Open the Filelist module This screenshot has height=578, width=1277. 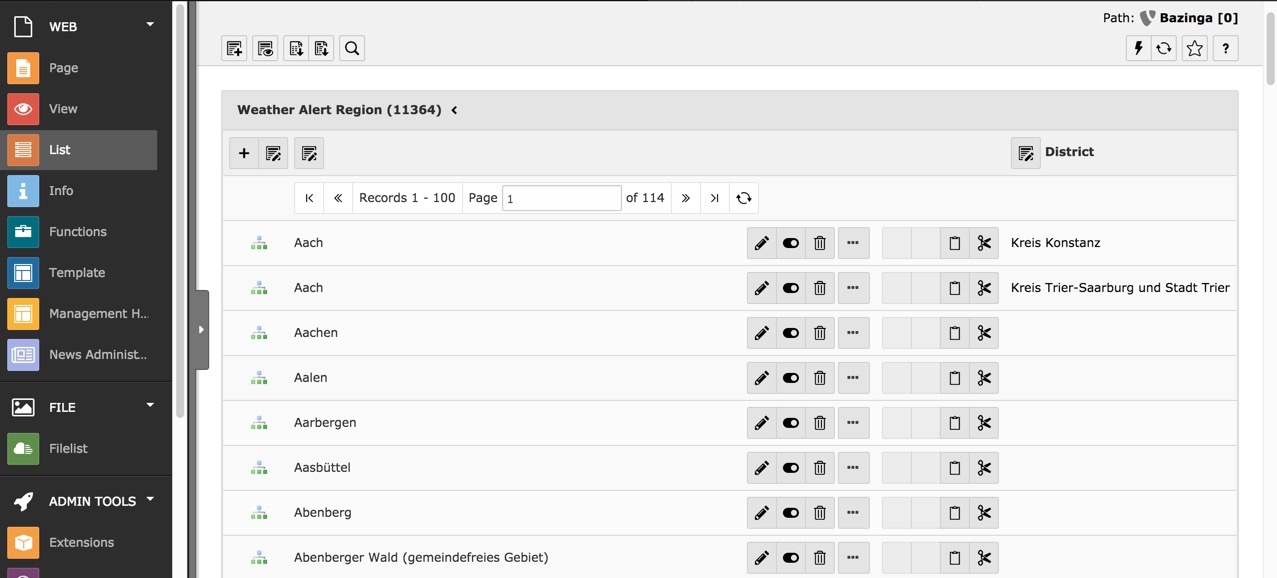tap(68, 449)
